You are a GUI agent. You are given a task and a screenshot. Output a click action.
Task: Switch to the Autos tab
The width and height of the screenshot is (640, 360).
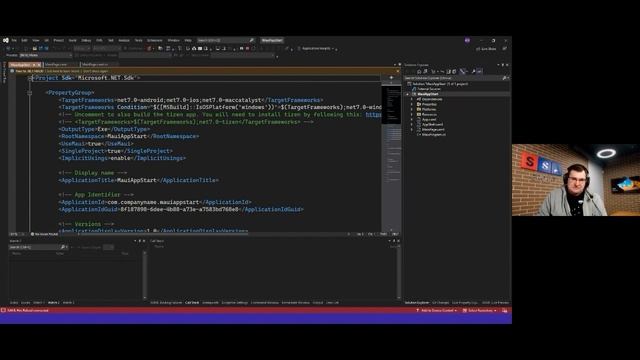pos(14,303)
